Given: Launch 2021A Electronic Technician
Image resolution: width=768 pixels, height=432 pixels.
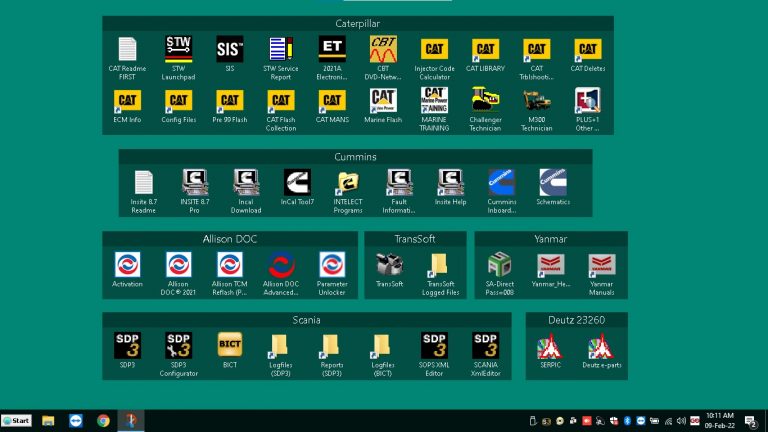Looking at the screenshot, I should [332, 49].
